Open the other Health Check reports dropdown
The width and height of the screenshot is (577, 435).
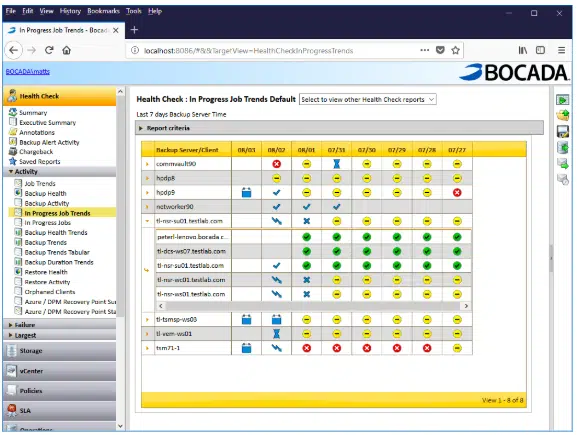point(368,99)
